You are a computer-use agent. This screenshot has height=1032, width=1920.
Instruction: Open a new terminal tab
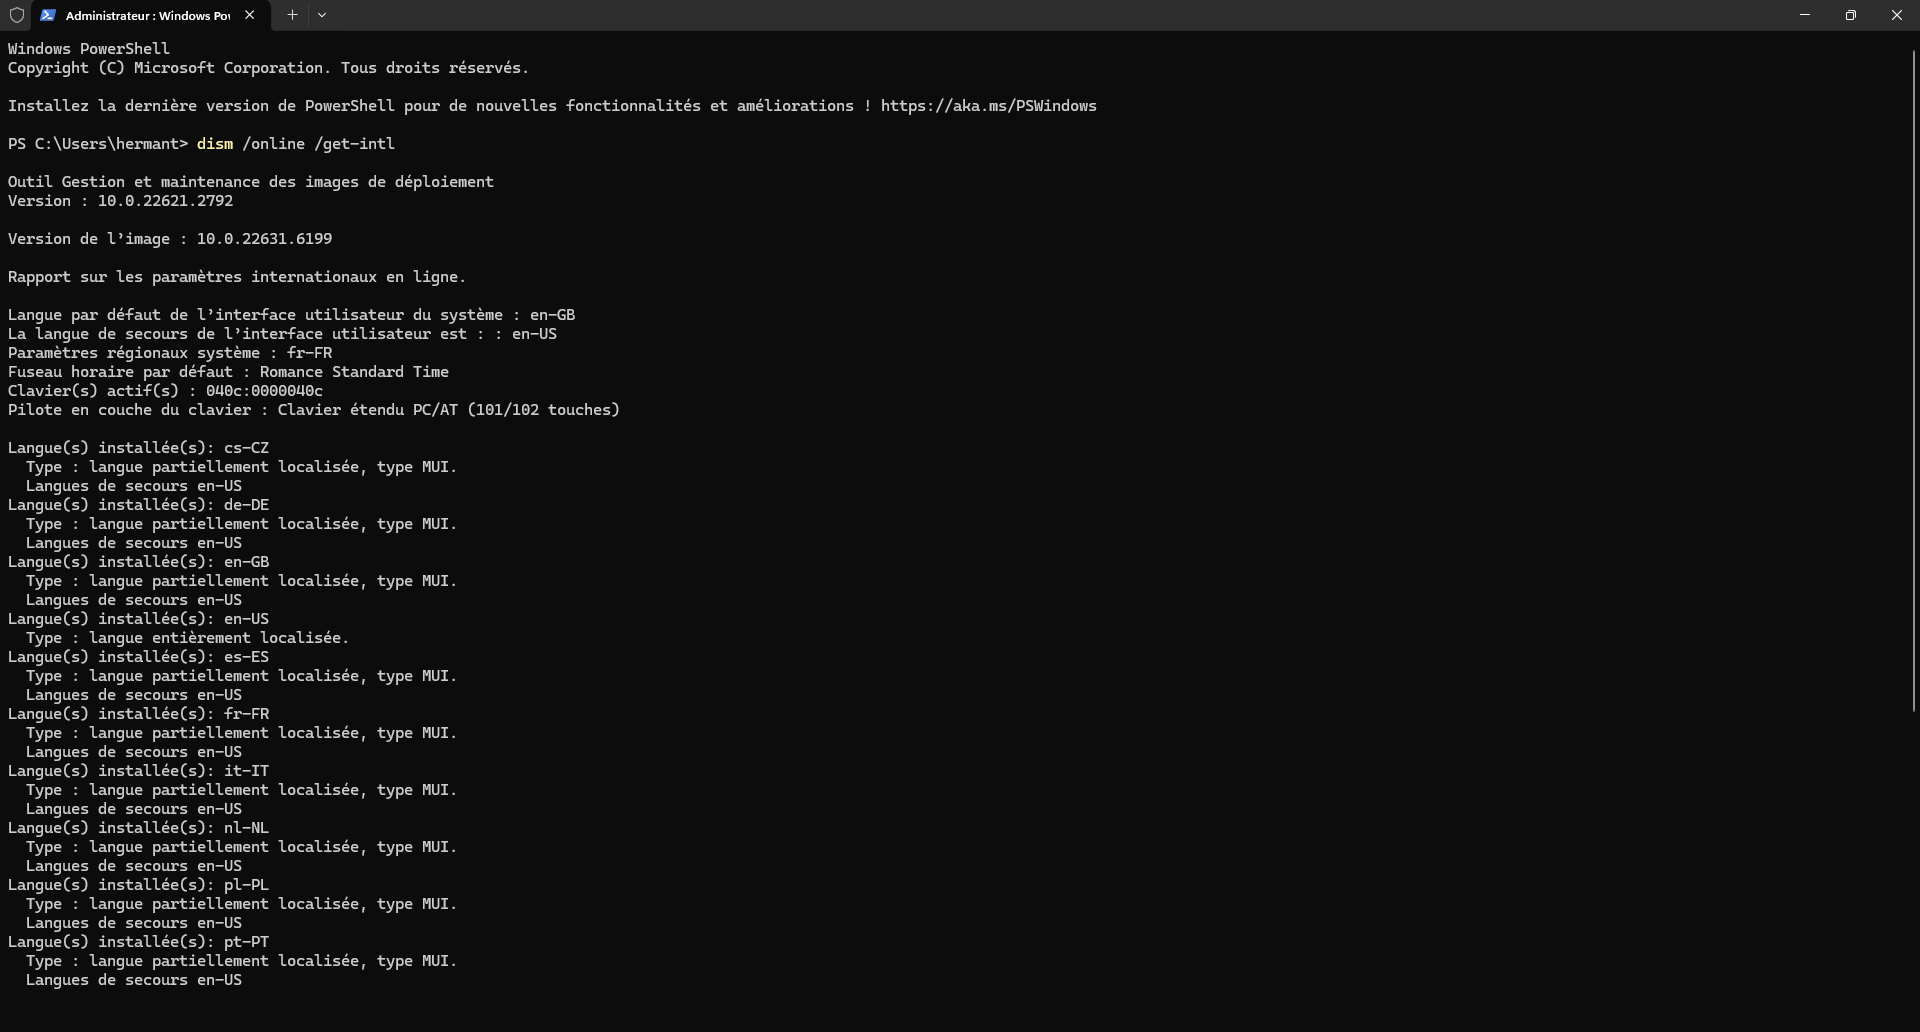pos(292,15)
